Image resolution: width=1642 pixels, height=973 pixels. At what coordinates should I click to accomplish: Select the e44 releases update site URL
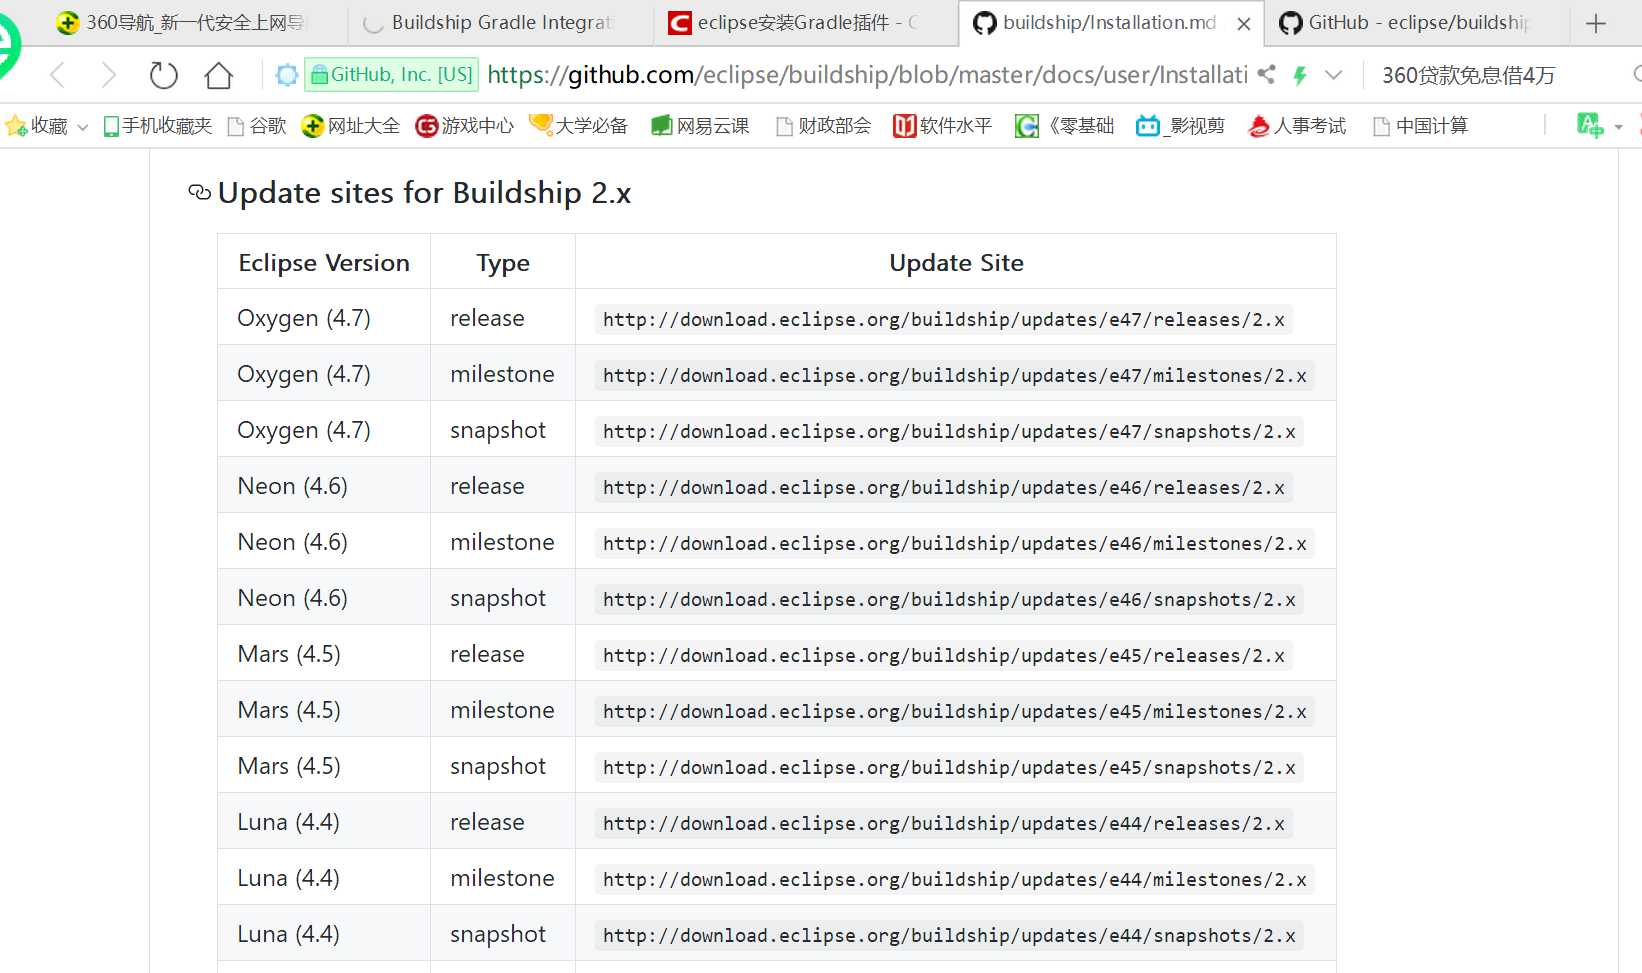[943, 824]
